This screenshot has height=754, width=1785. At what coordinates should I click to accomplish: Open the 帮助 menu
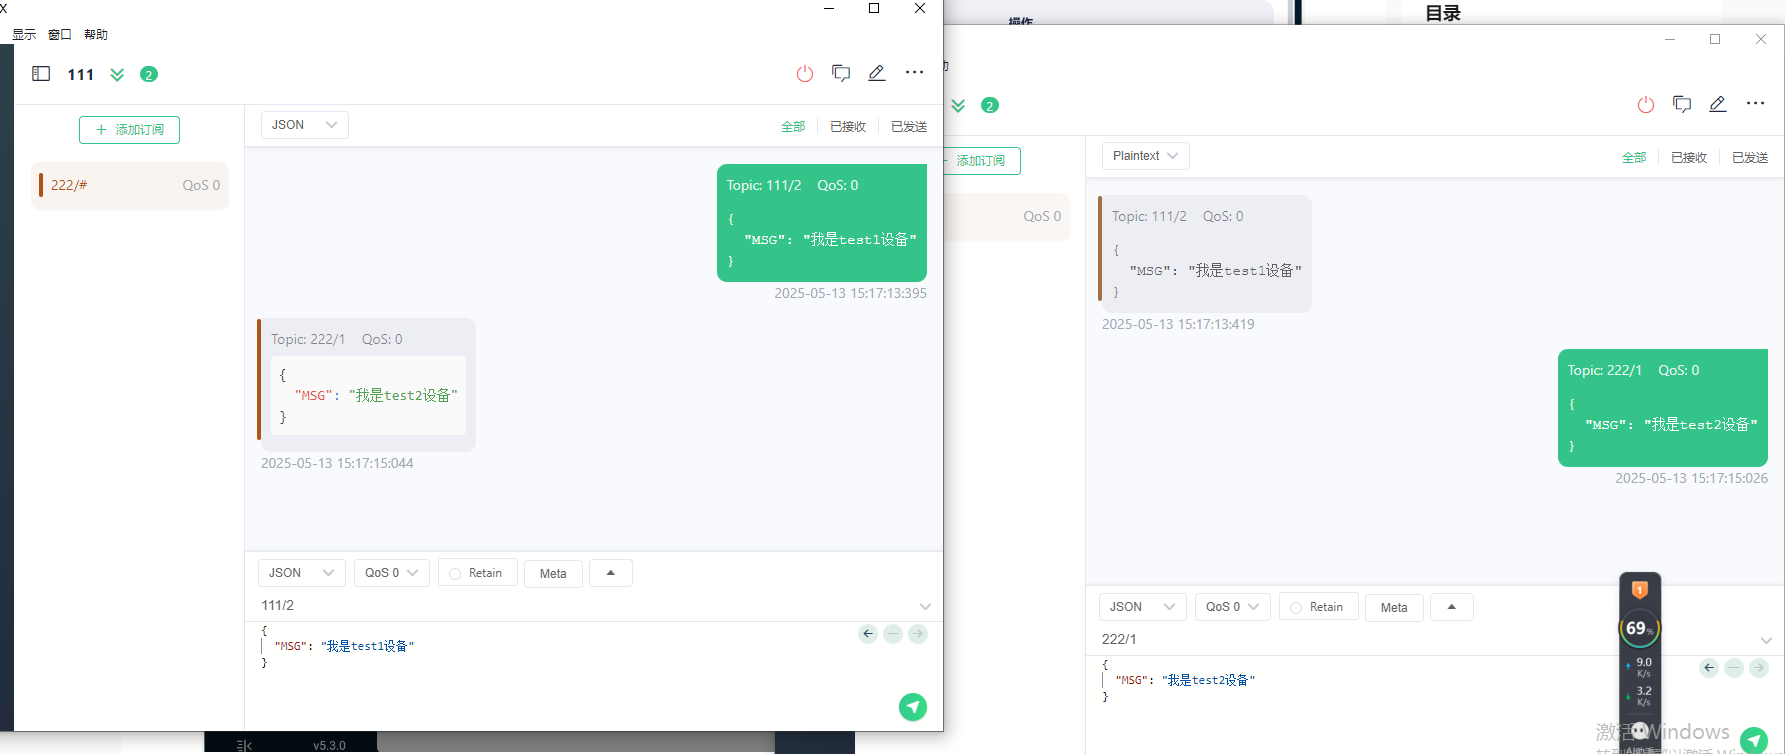pyautogui.click(x=96, y=34)
